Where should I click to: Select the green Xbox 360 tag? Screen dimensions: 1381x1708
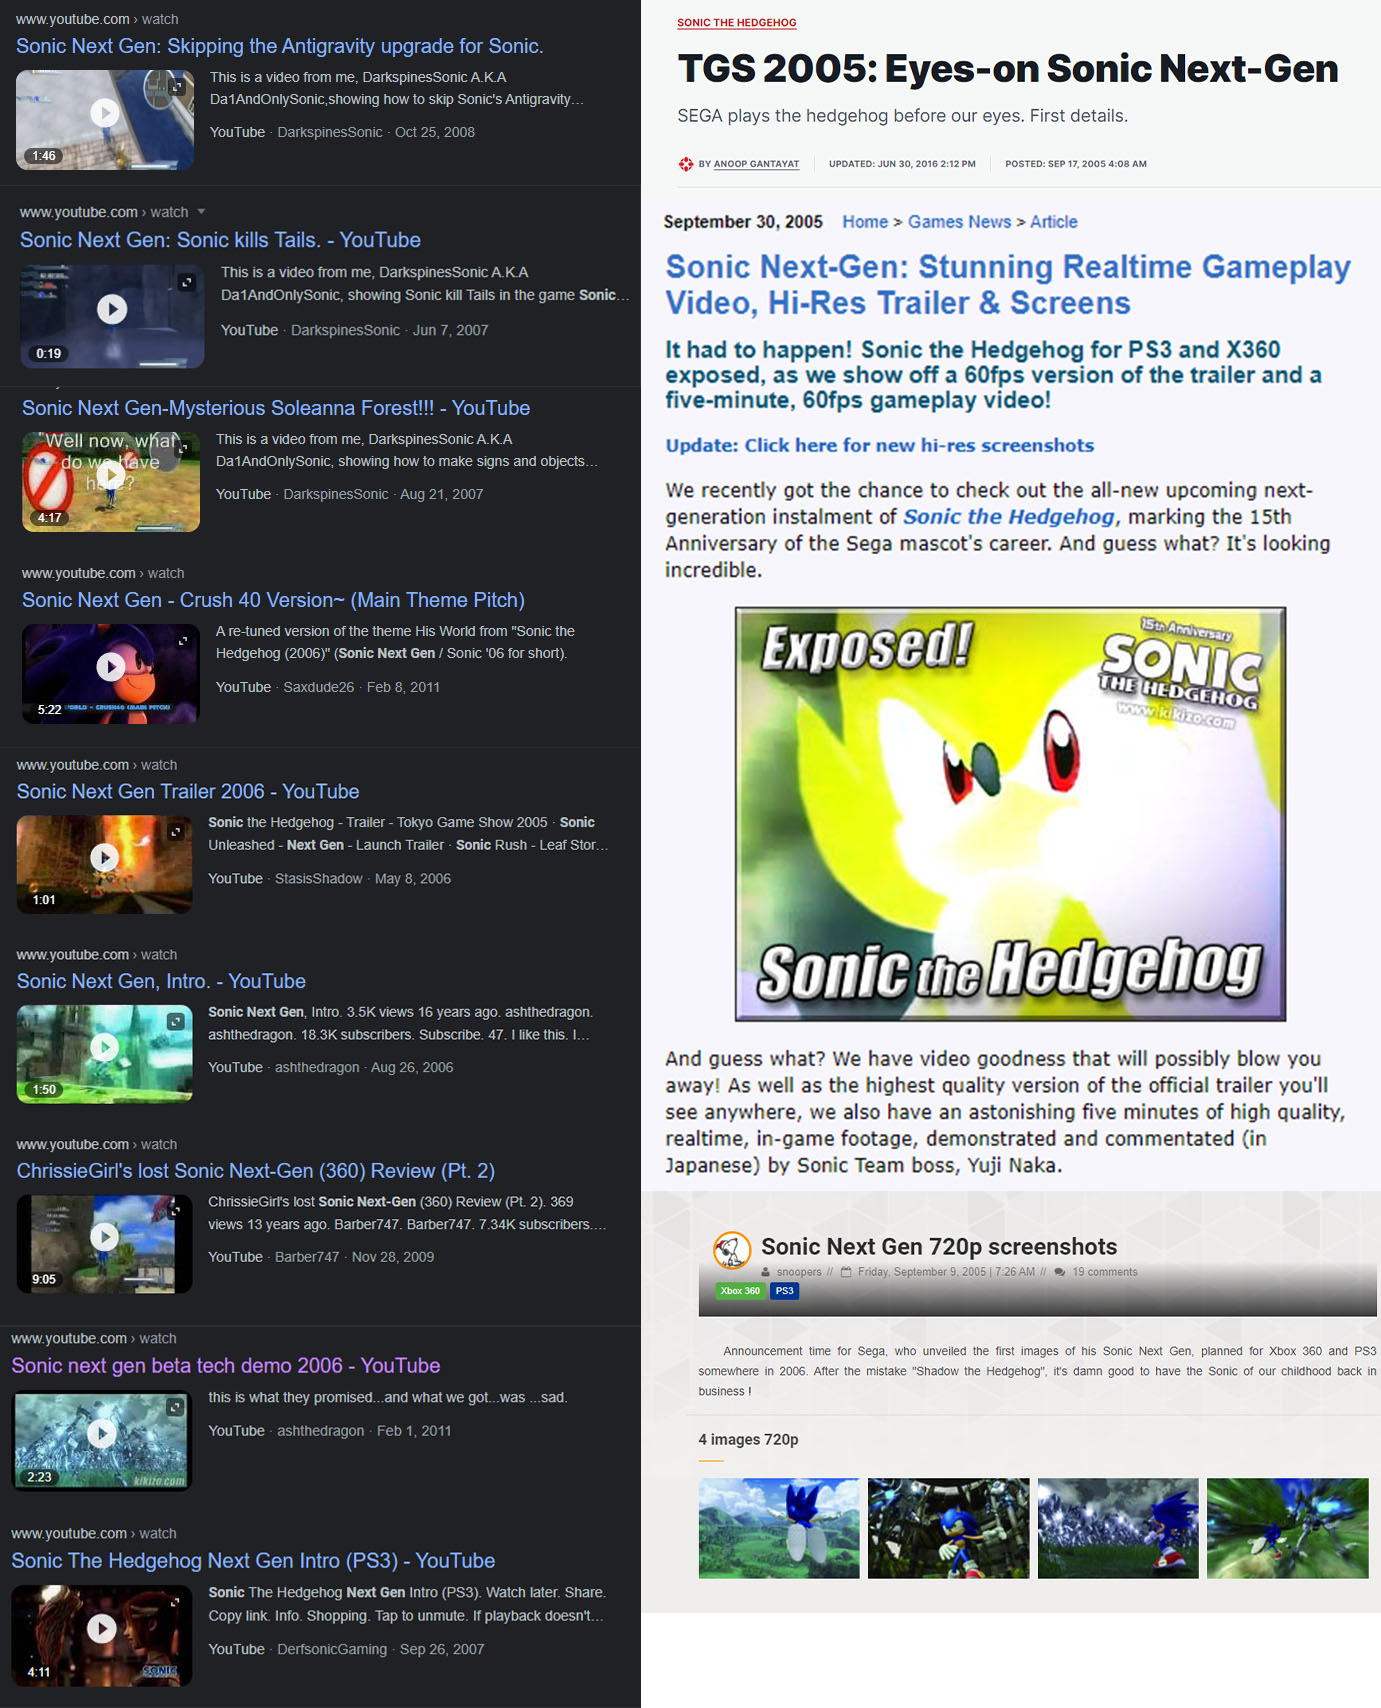(x=740, y=1291)
